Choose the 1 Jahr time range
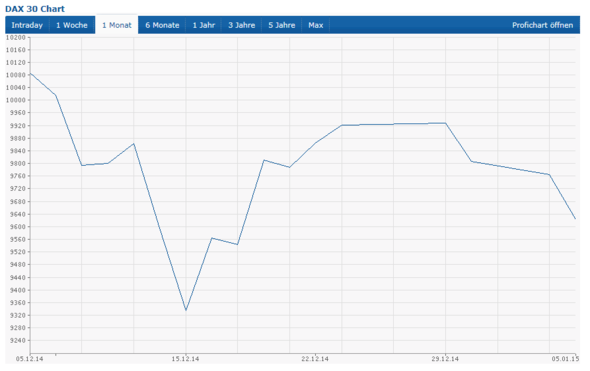This screenshot has height=371, width=590. [x=204, y=25]
